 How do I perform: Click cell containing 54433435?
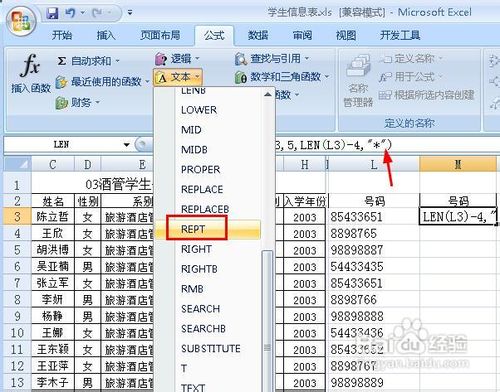coord(374,267)
